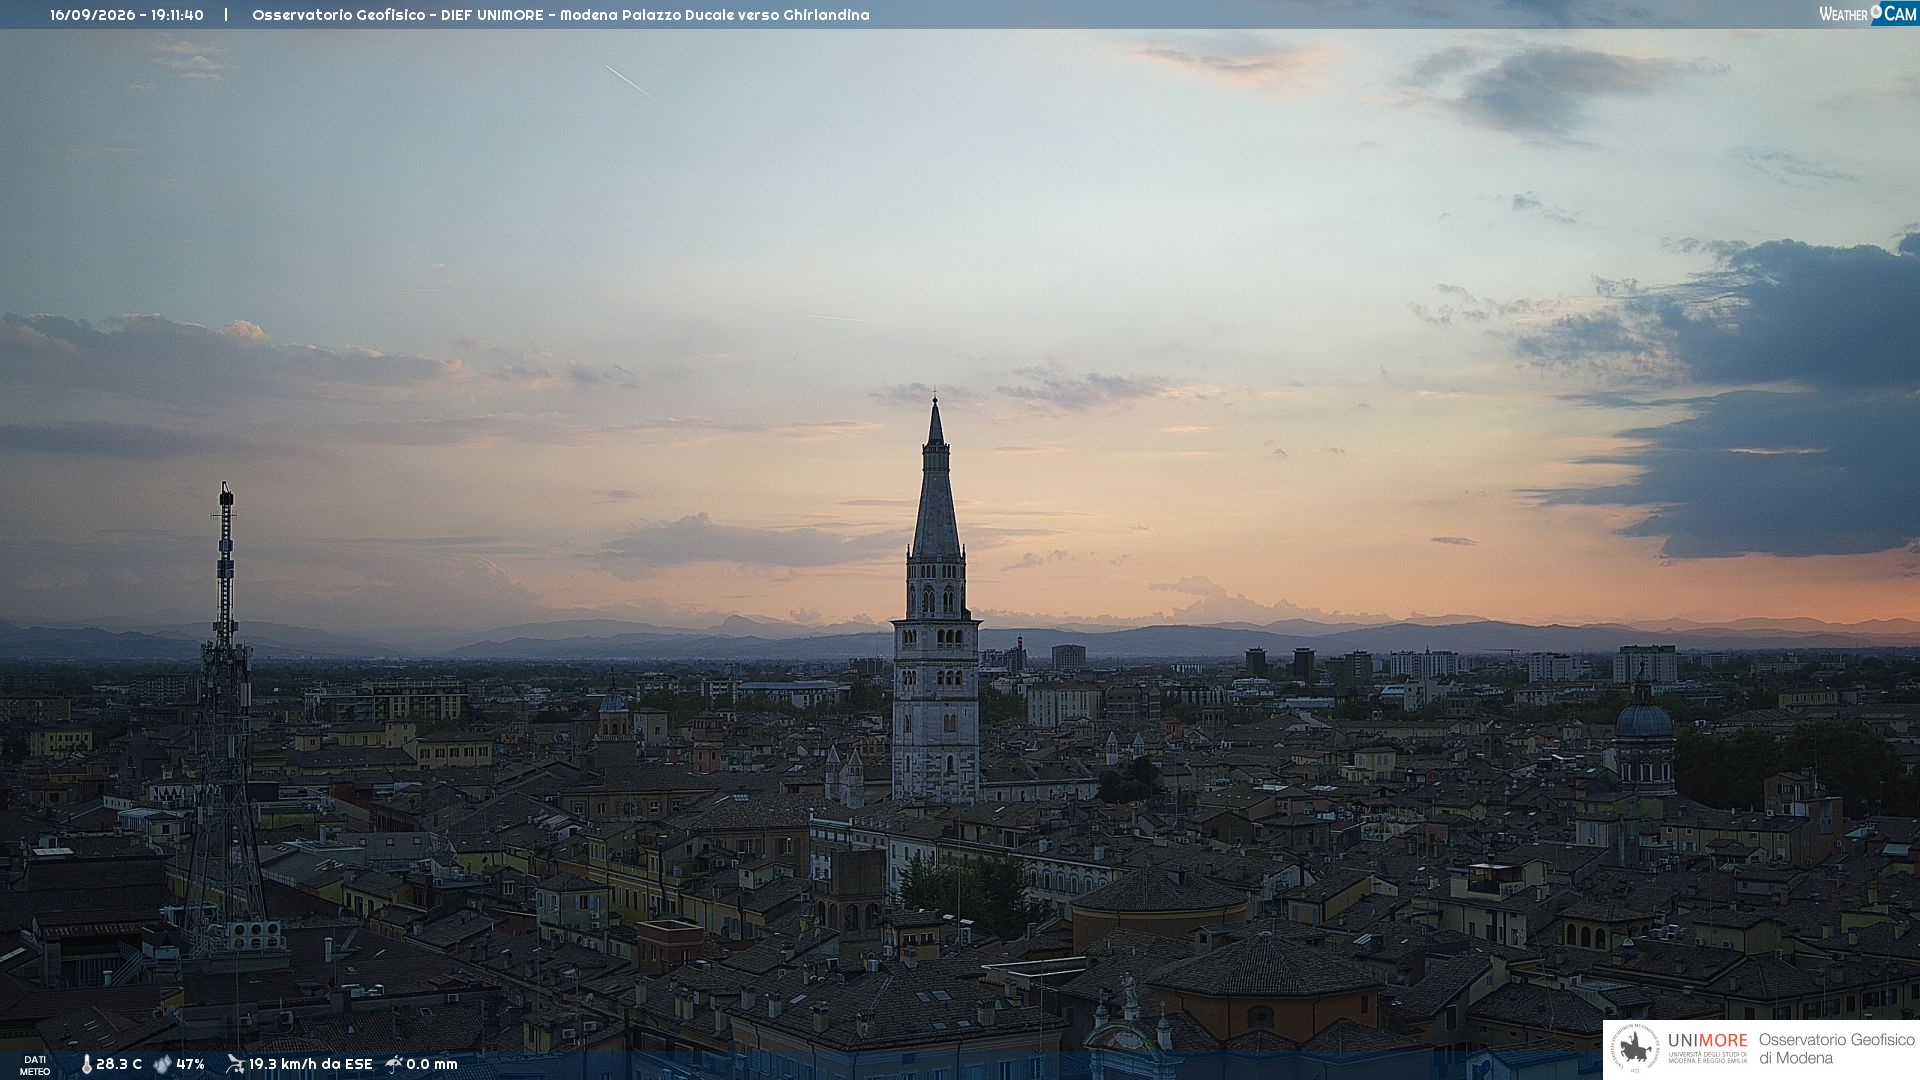Select the DATI METEO label
The width and height of the screenshot is (1920, 1080).
35,1065
